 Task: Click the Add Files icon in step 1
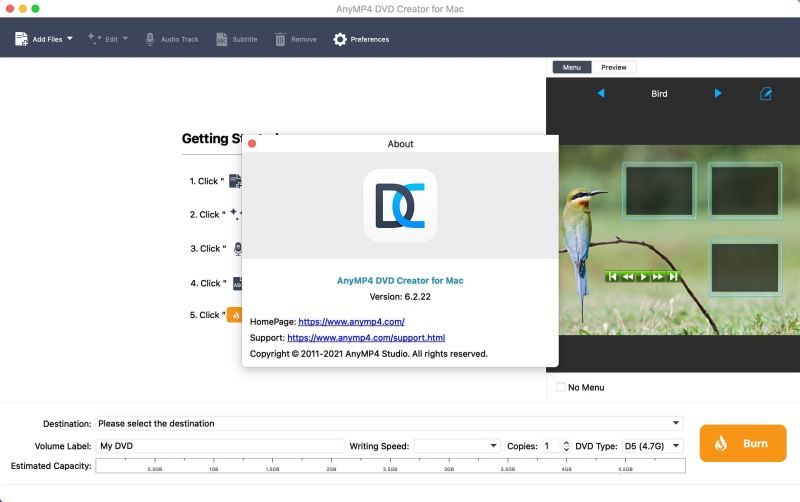[x=235, y=181]
